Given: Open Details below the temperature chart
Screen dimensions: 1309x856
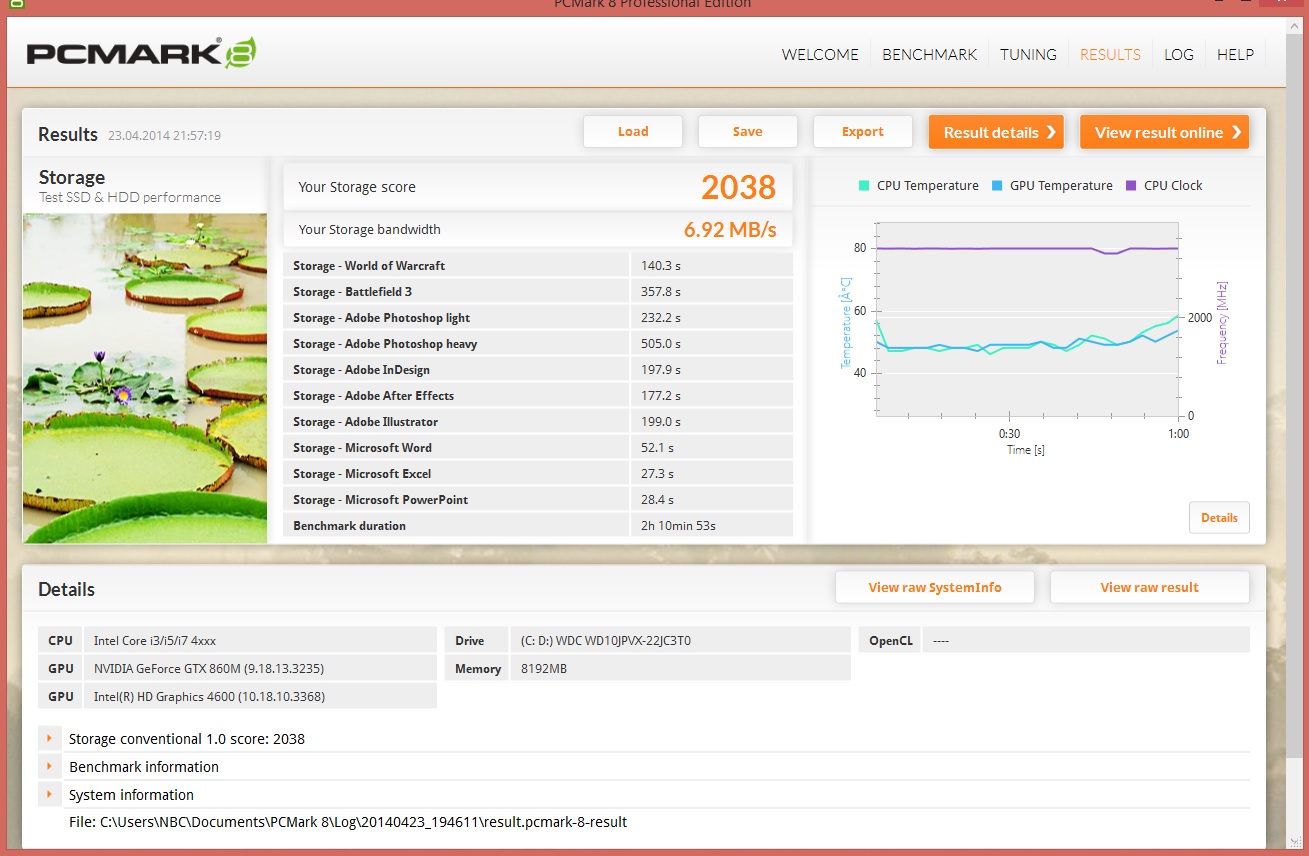Looking at the screenshot, I should (x=1219, y=518).
